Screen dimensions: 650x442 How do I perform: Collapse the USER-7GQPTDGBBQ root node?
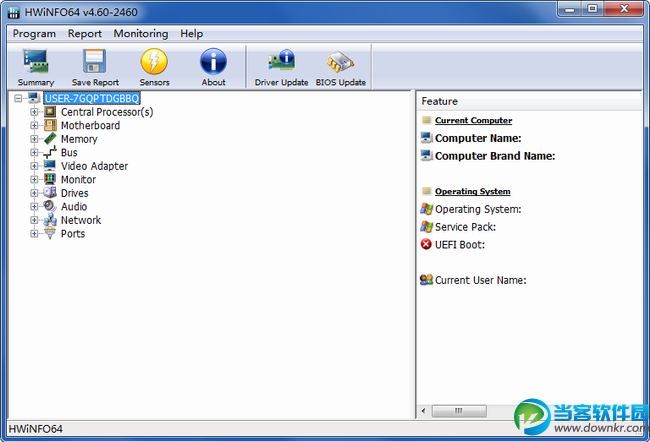(x=18, y=98)
